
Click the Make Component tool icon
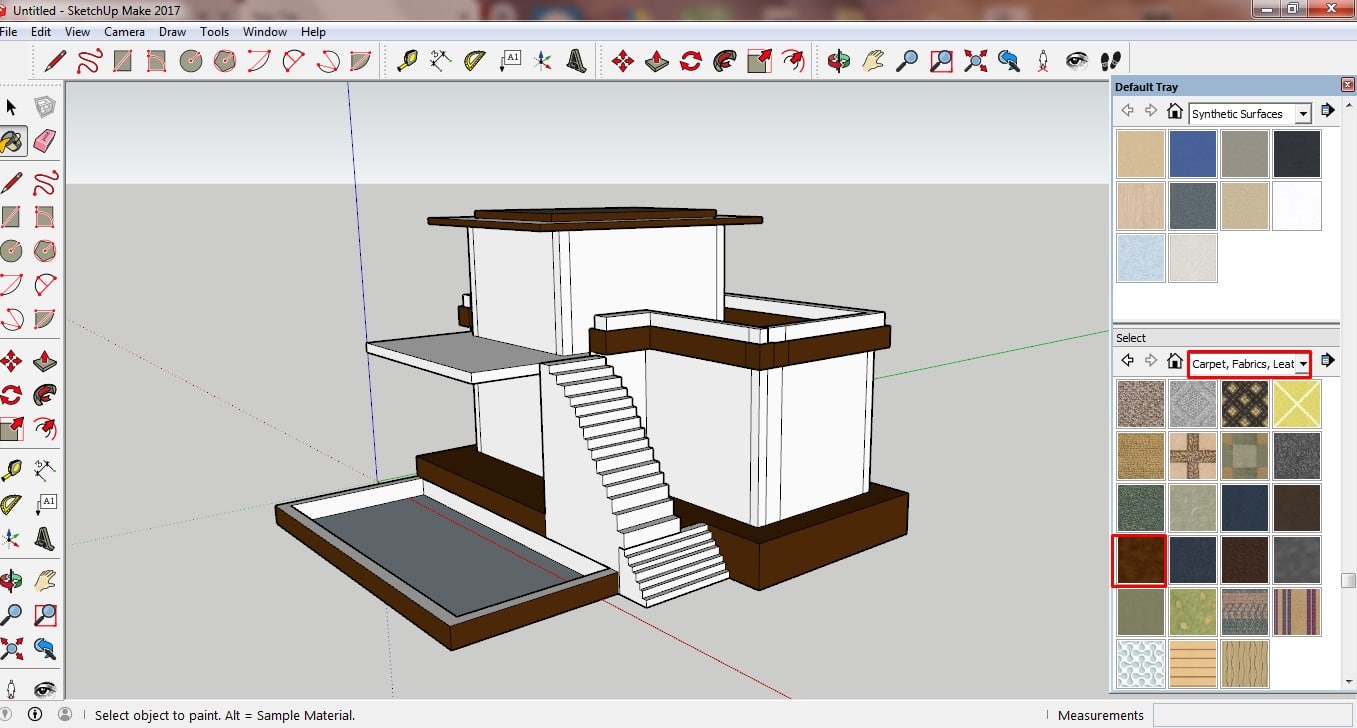[x=45, y=107]
